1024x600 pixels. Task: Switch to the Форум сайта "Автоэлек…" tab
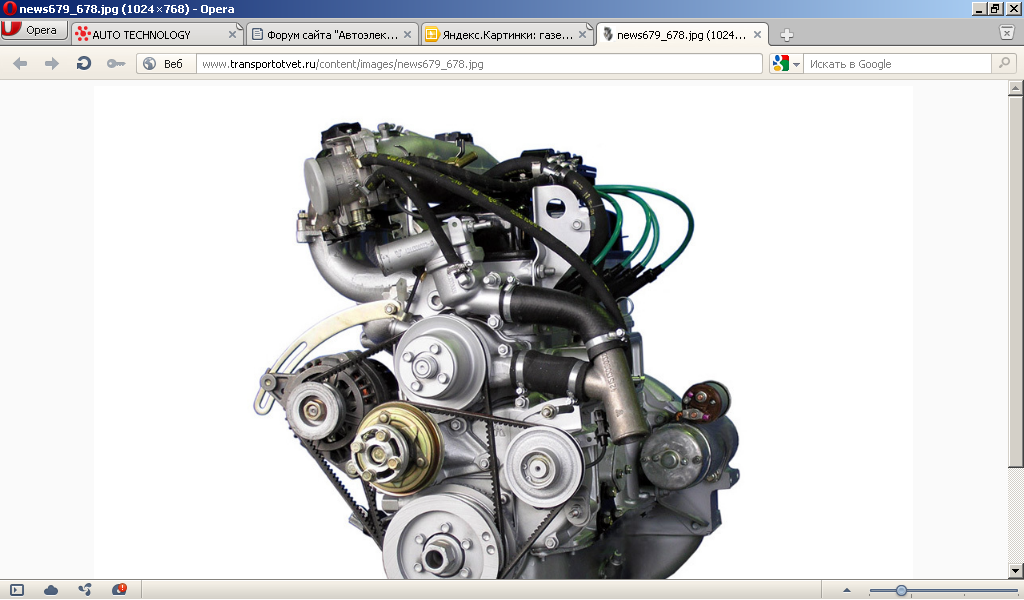pos(332,35)
